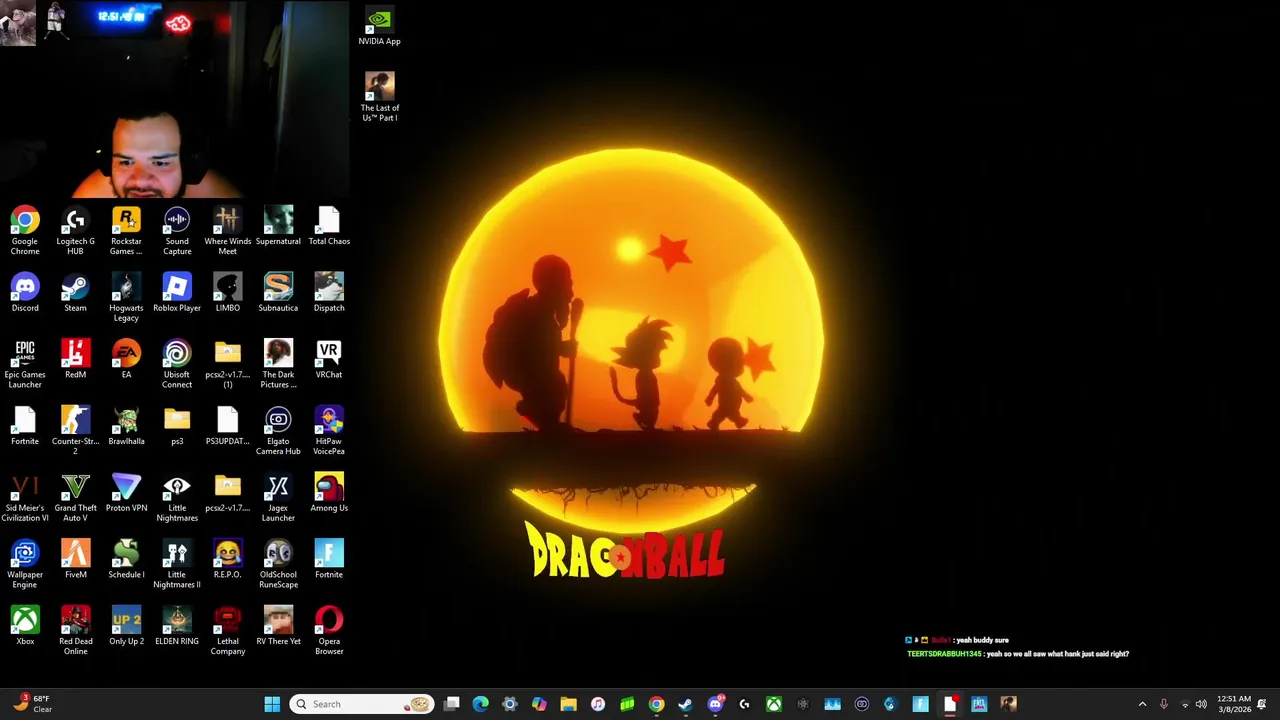Open FiveM desktop shortcut
1280x720 pixels.
[75, 560]
